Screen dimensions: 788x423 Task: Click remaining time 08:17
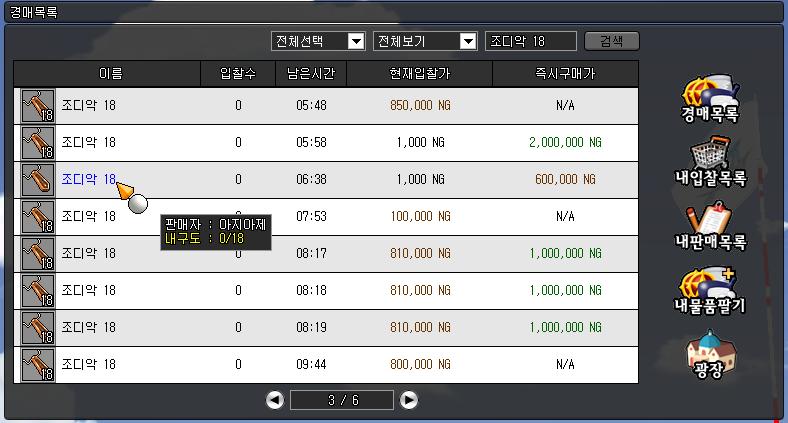click(x=311, y=254)
